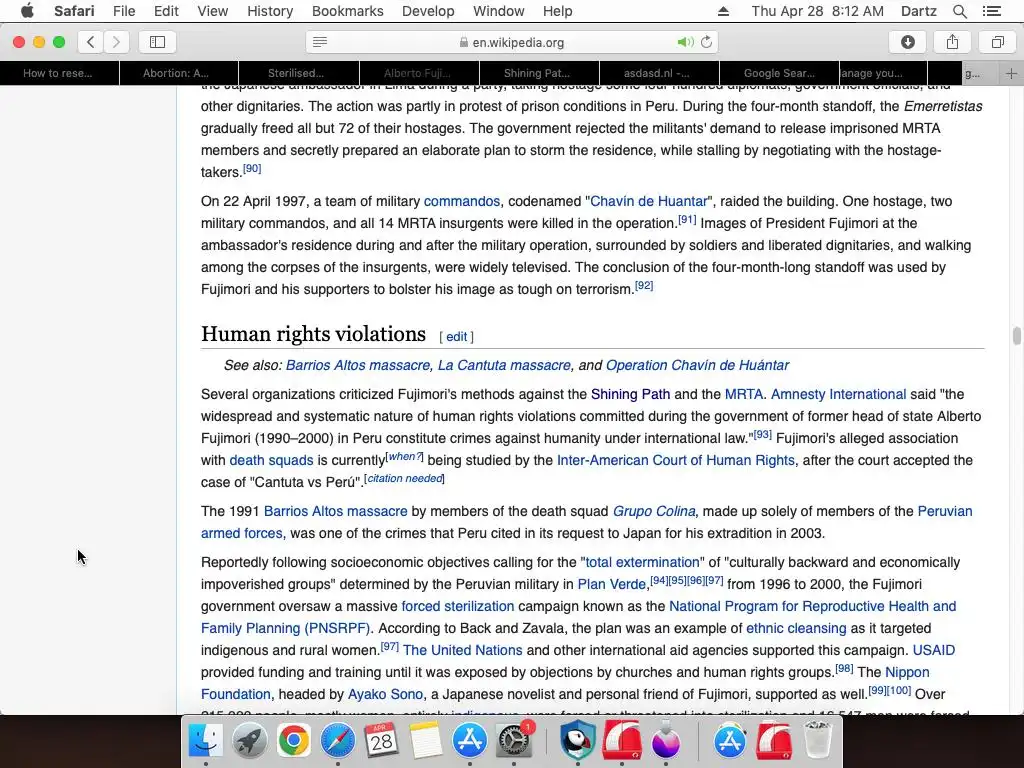The width and height of the screenshot is (1024, 768).
Task: Open the 'death squads' link
Action: [271, 460]
